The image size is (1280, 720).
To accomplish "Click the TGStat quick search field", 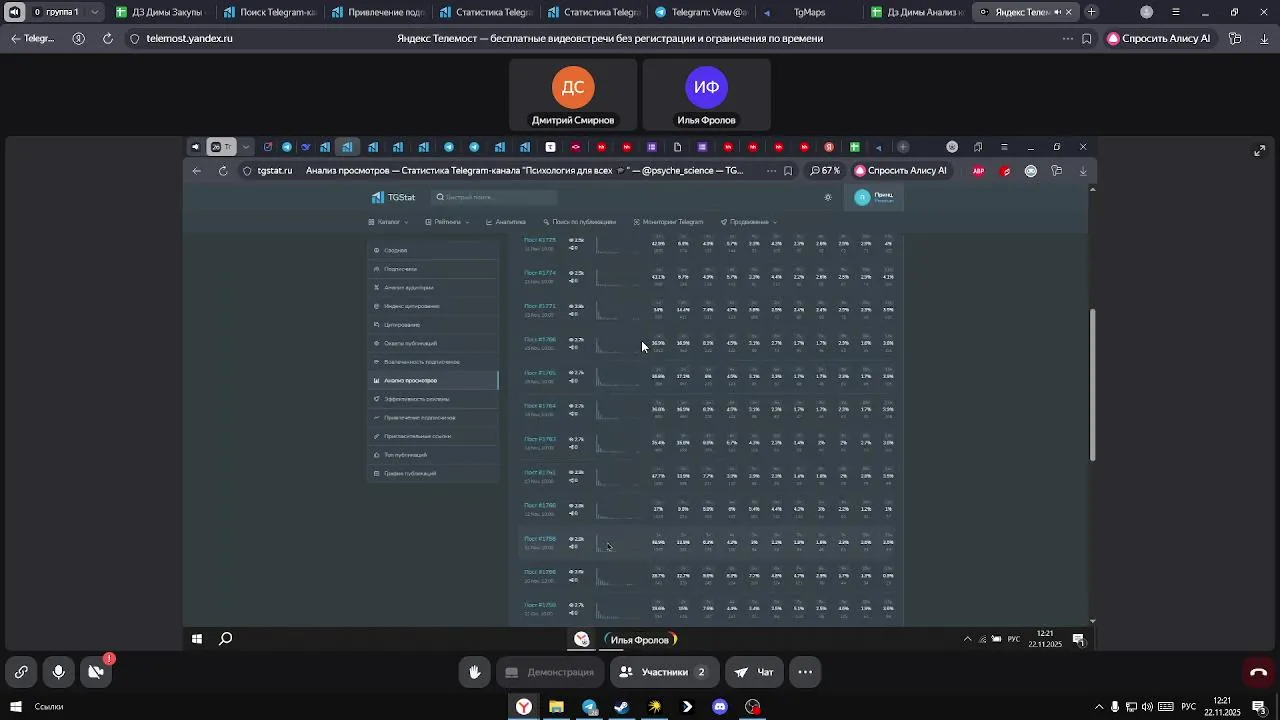I will [494, 197].
